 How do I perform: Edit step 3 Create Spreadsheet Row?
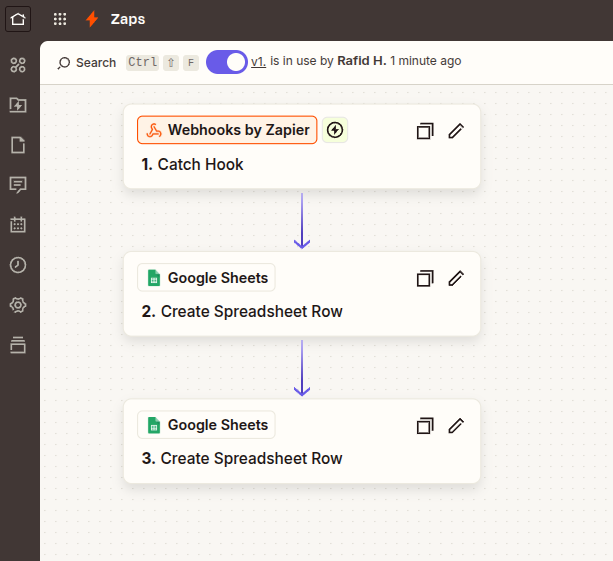456,426
